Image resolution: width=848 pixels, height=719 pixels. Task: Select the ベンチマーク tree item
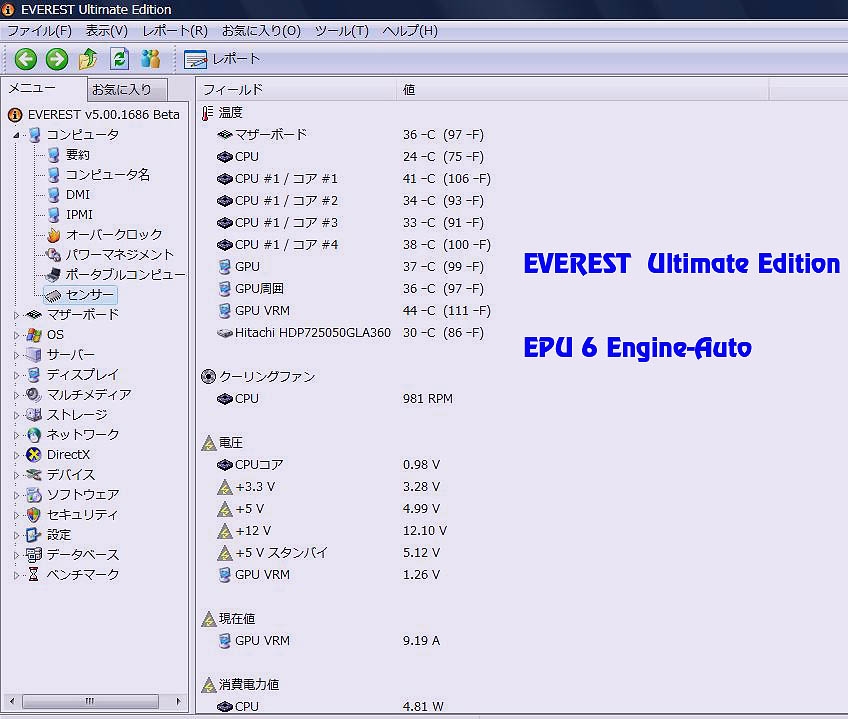(x=82, y=575)
